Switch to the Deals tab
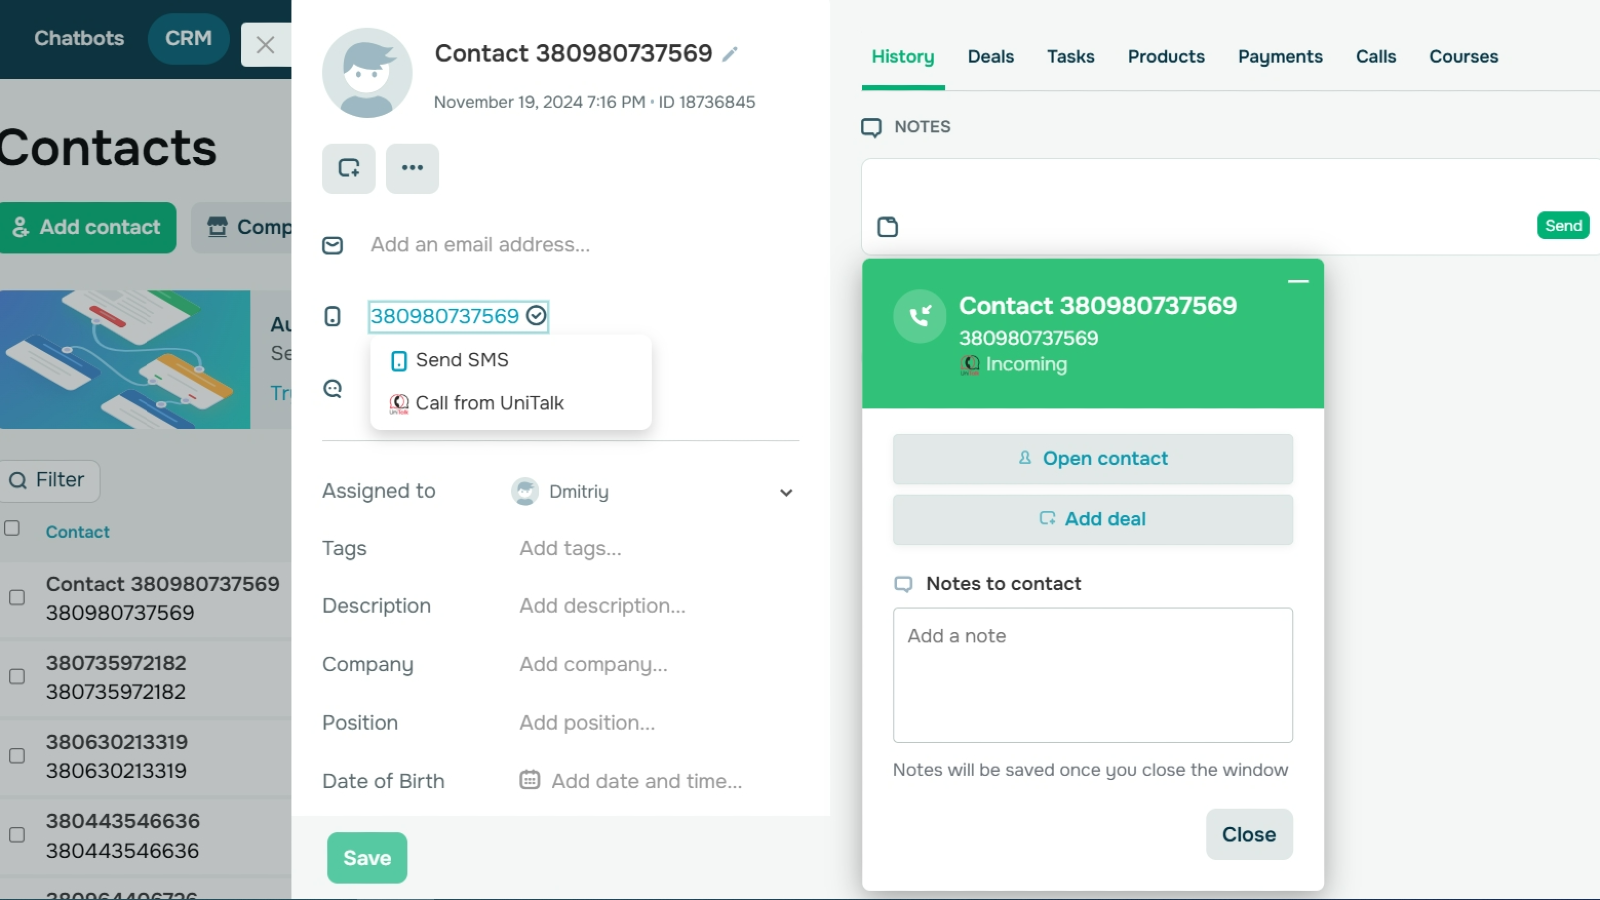This screenshot has width=1600, height=900. [990, 57]
